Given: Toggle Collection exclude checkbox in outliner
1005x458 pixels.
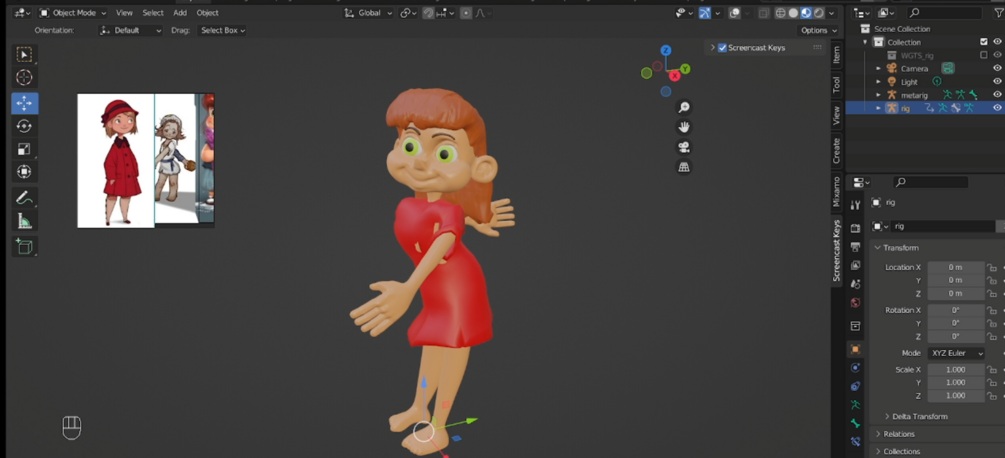Looking at the screenshot, I should pyautogui.click(x=984, y=42).
